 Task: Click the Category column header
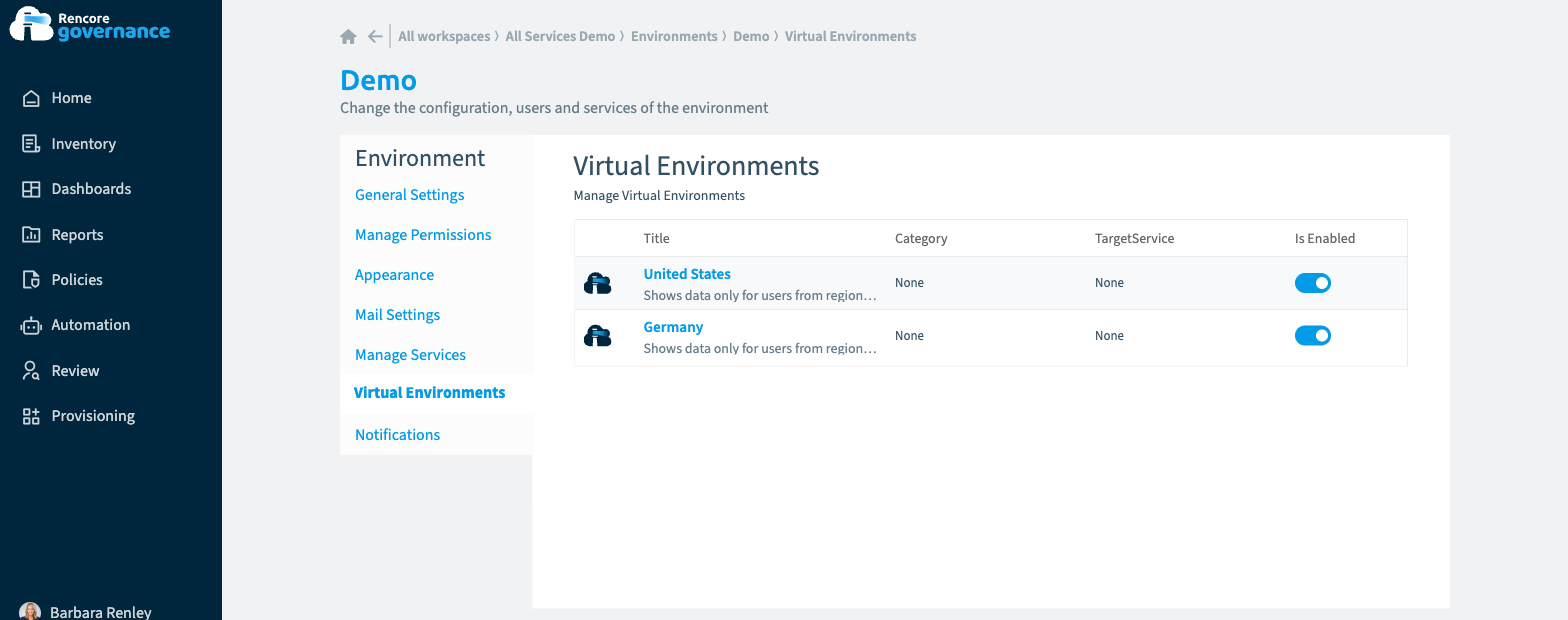coord(921,239)
